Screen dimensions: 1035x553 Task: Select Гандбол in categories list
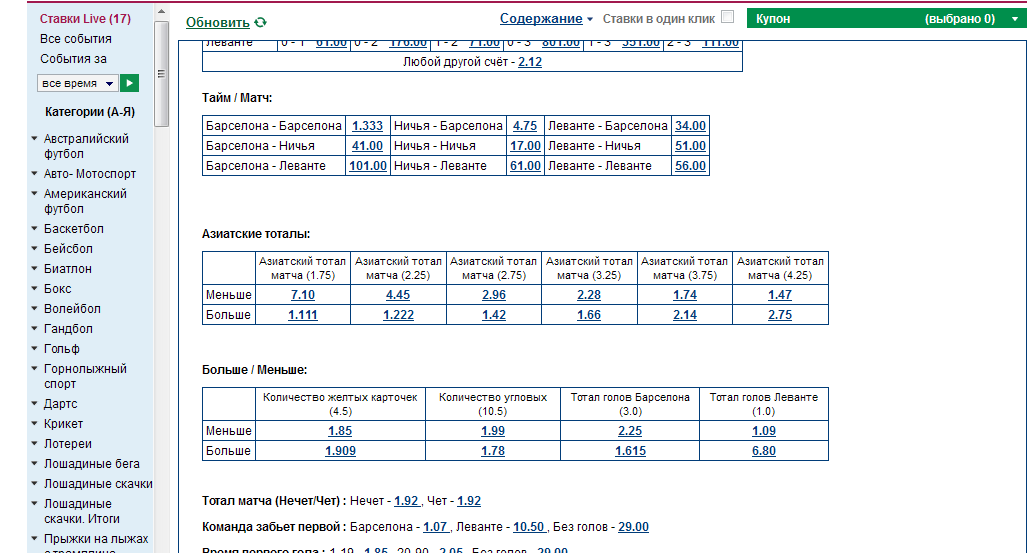tap(68, 329)
